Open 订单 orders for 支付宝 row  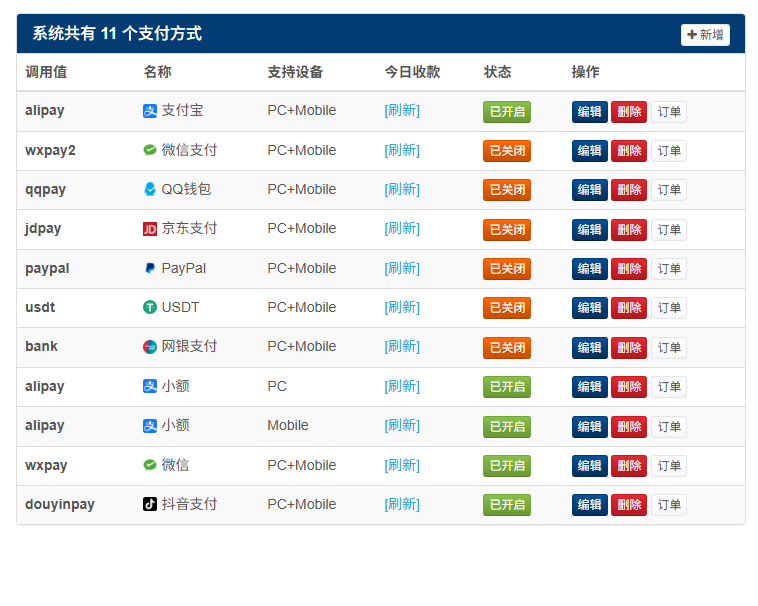(669, 112)
